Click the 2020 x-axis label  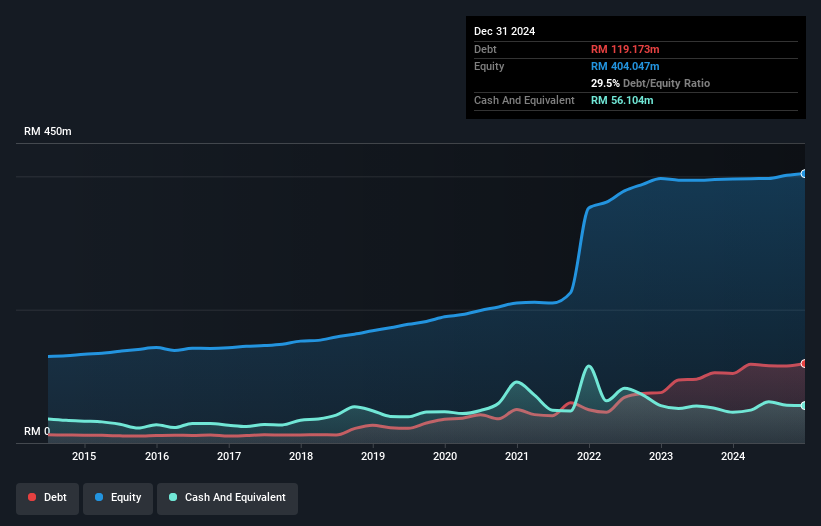click(445, 456)
